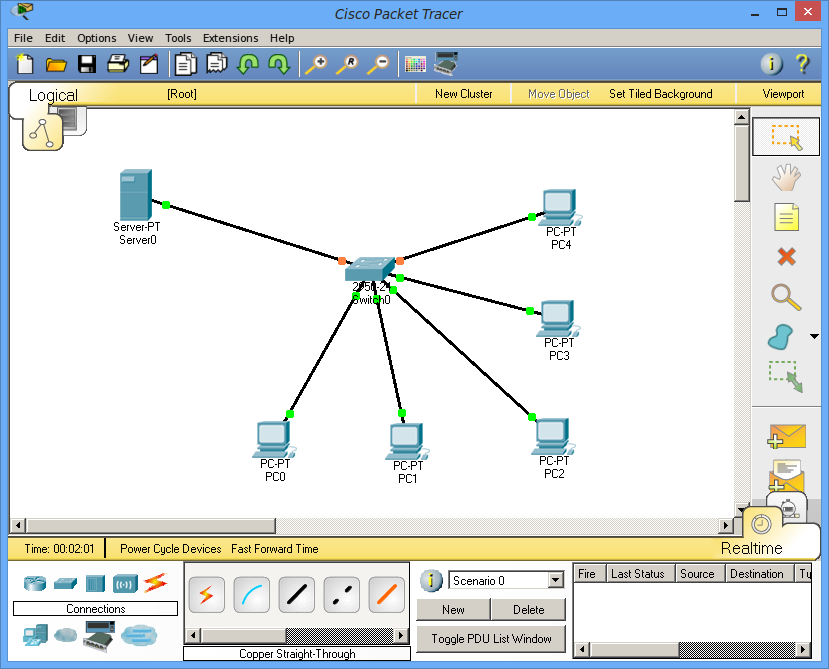Open the View menu
The image size is (829, 669).
coord(140,38)
